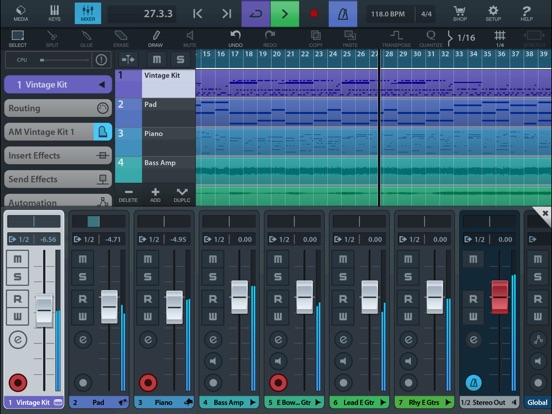Solo the Pad mixer channel
Image resolution: width=552 pixels, height=414 pixels.
82,276
